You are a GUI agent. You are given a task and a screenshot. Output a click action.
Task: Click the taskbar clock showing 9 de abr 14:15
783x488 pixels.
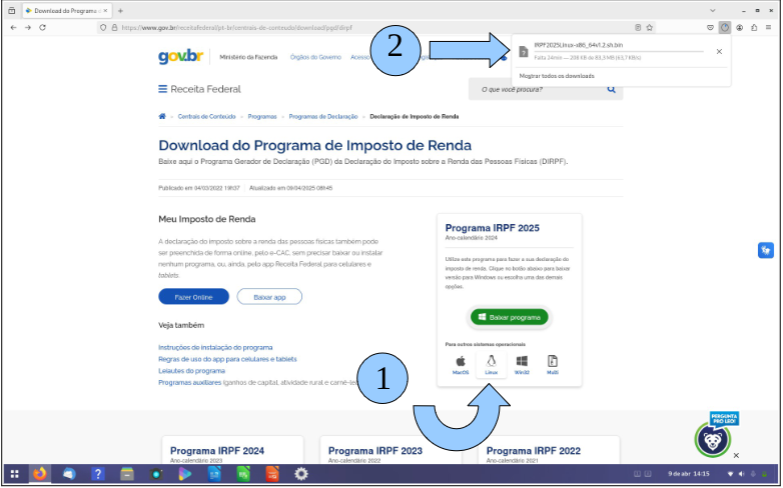pos(689,474)
